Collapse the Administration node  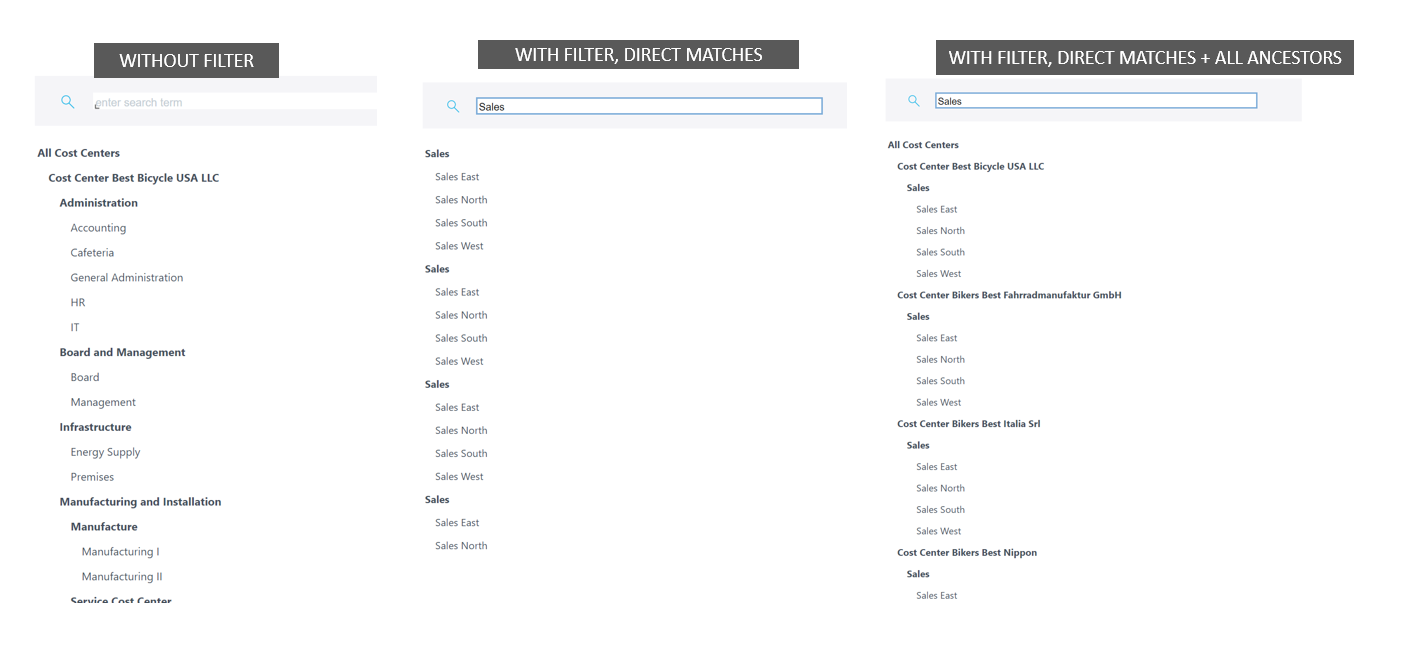tap(98, 203)
